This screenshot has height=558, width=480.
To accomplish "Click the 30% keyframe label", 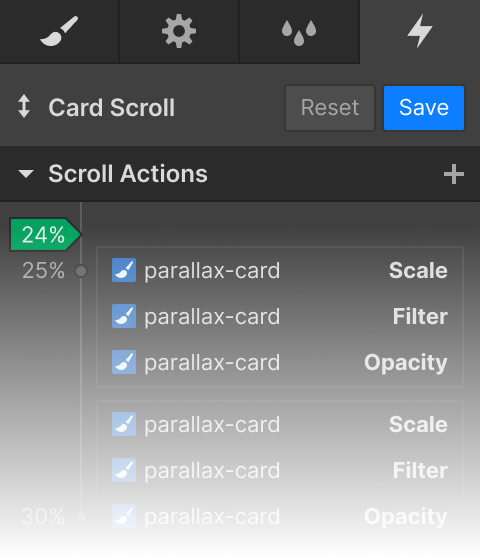I will click(43, 516).
